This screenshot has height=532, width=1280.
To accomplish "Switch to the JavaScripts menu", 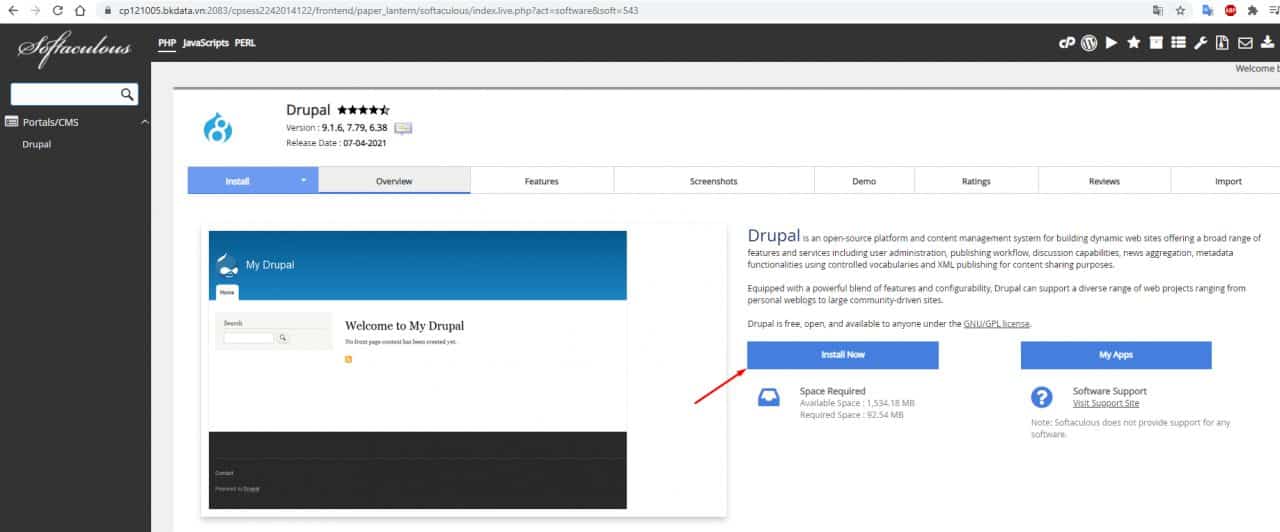I will pyautogui.click(x=206, y=43).
